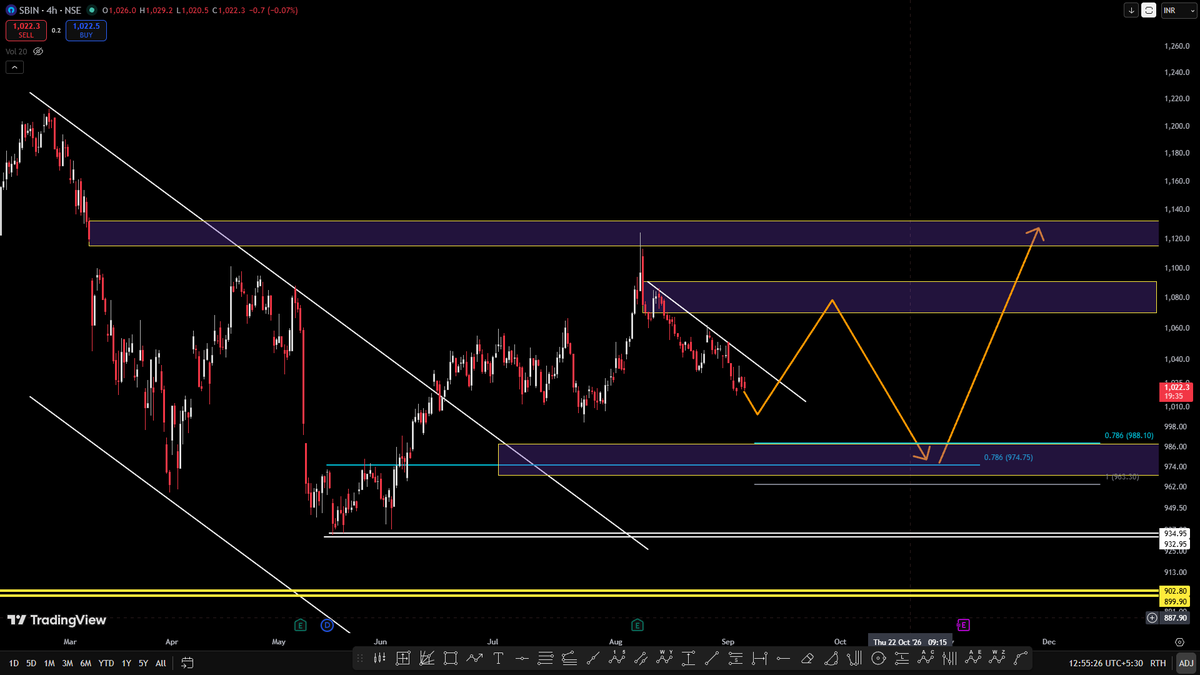Click the TradingView logo
The height and width of the screenshot is (675, 1200).
coord(54,619)
